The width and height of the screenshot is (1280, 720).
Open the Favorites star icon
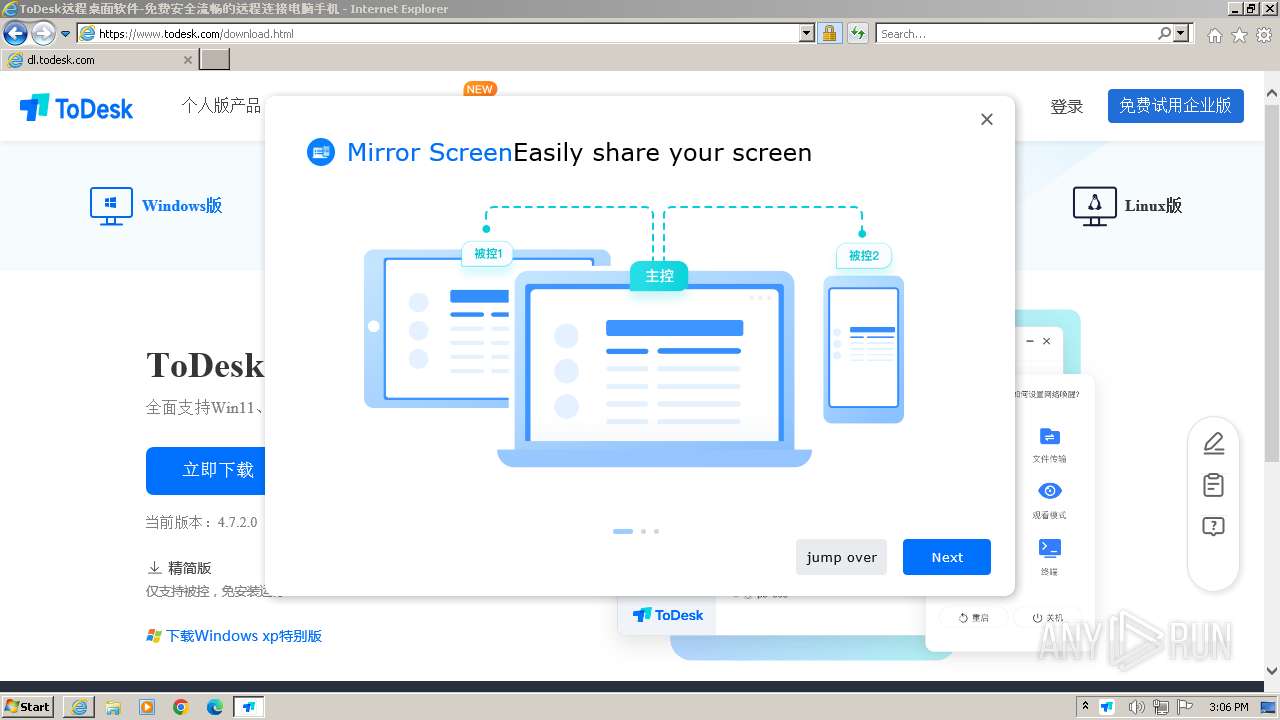[1239, 35]
